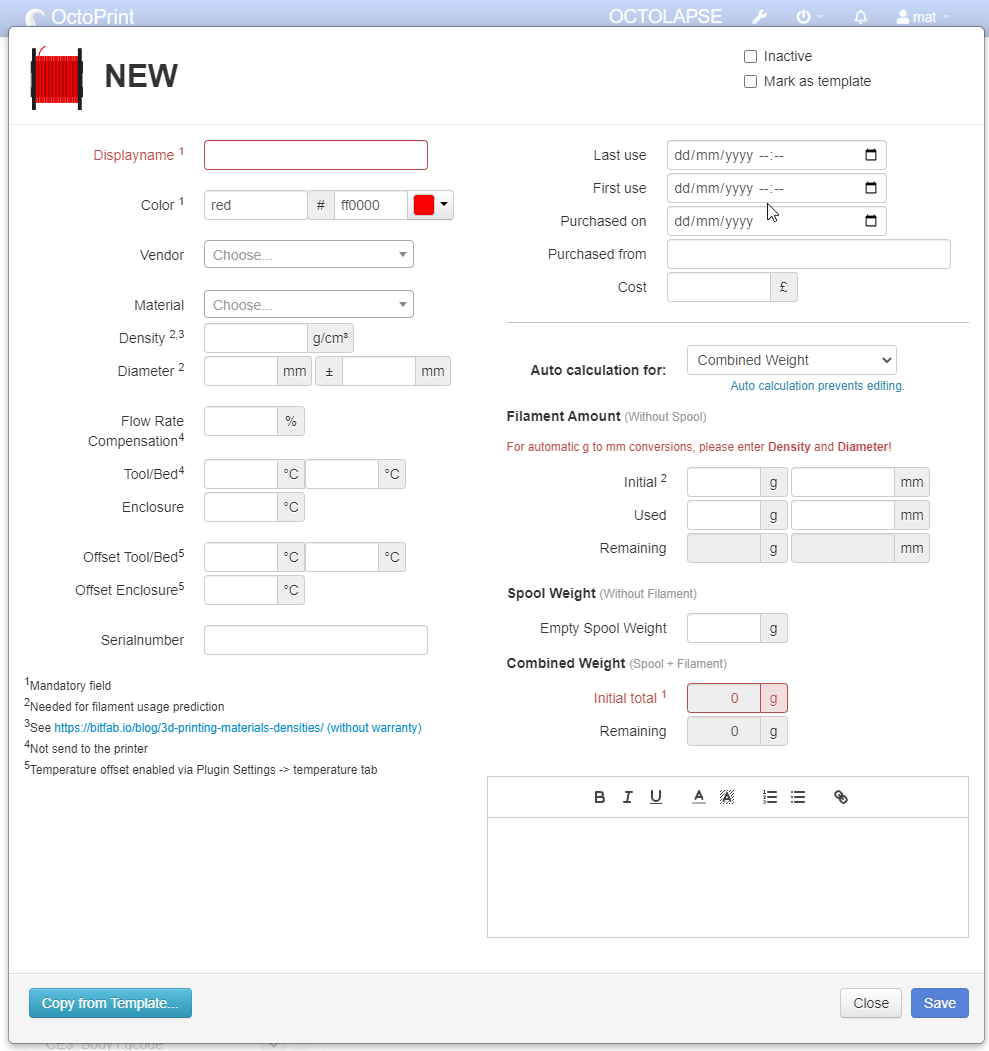Insert numbered list in notes editor
989x1051 pixels.
point(770,797)
